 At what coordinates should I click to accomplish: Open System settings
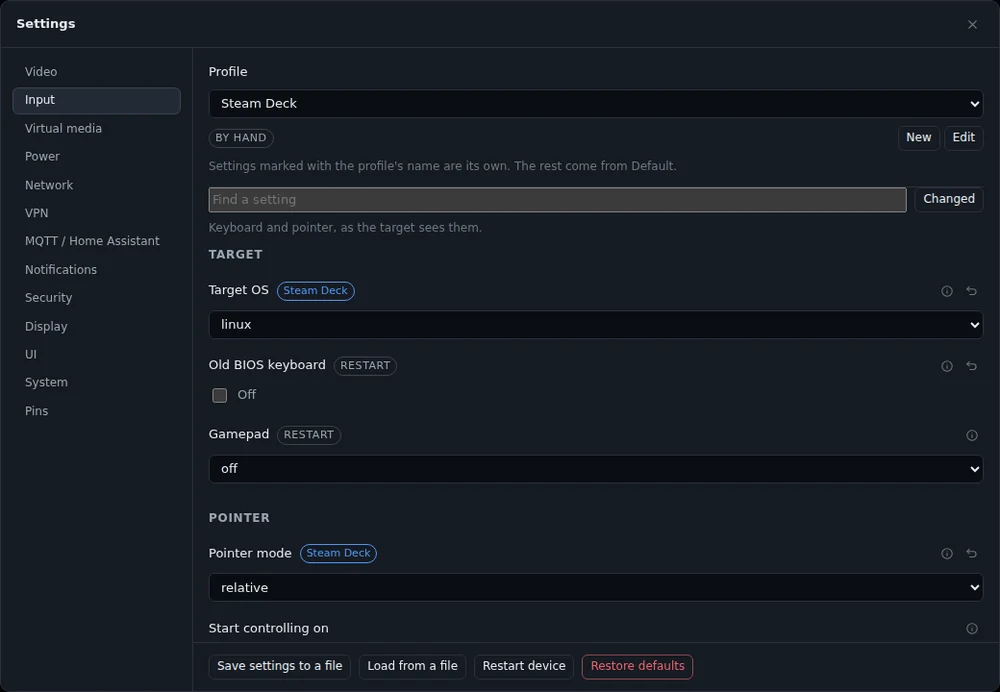pyautogui.click(x=96, y=383)
